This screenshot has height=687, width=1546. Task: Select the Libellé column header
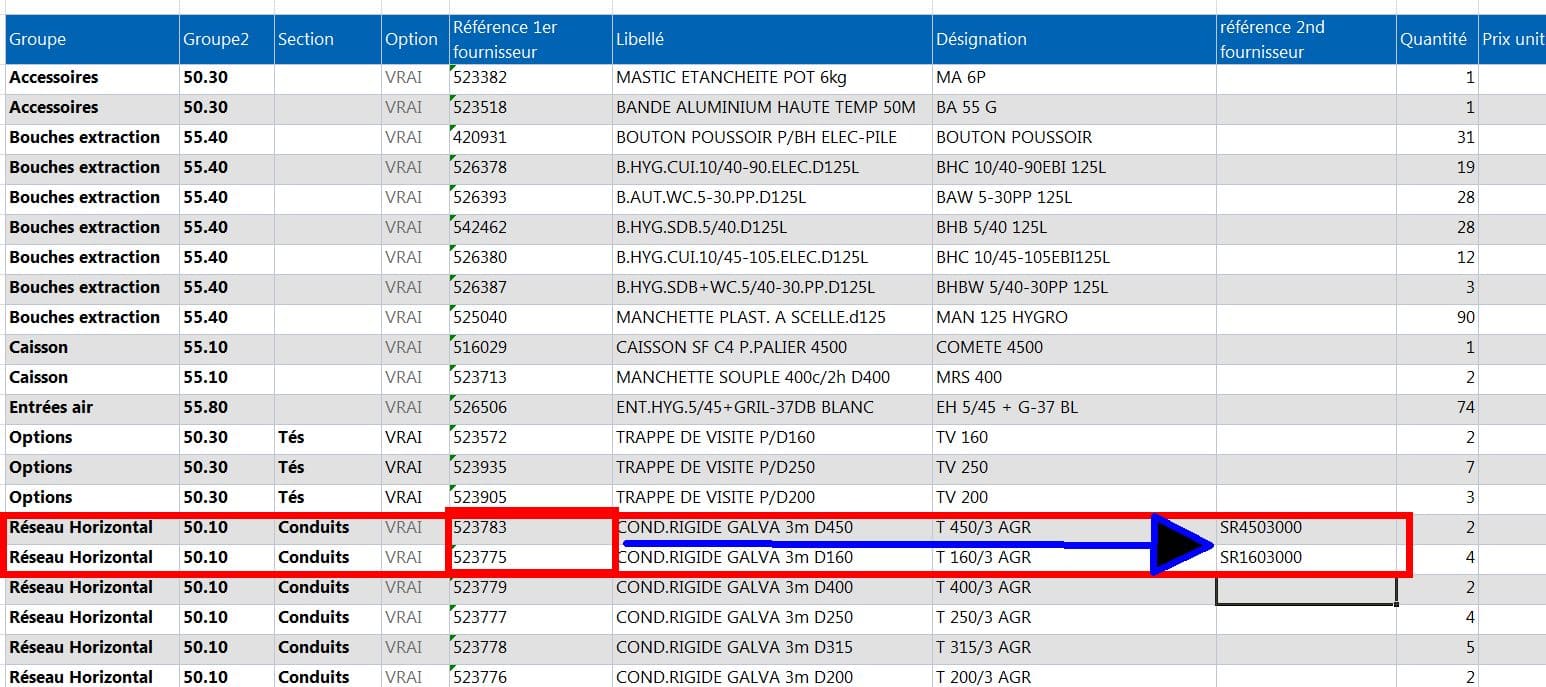pyautogui.click(x=772, y=39)
